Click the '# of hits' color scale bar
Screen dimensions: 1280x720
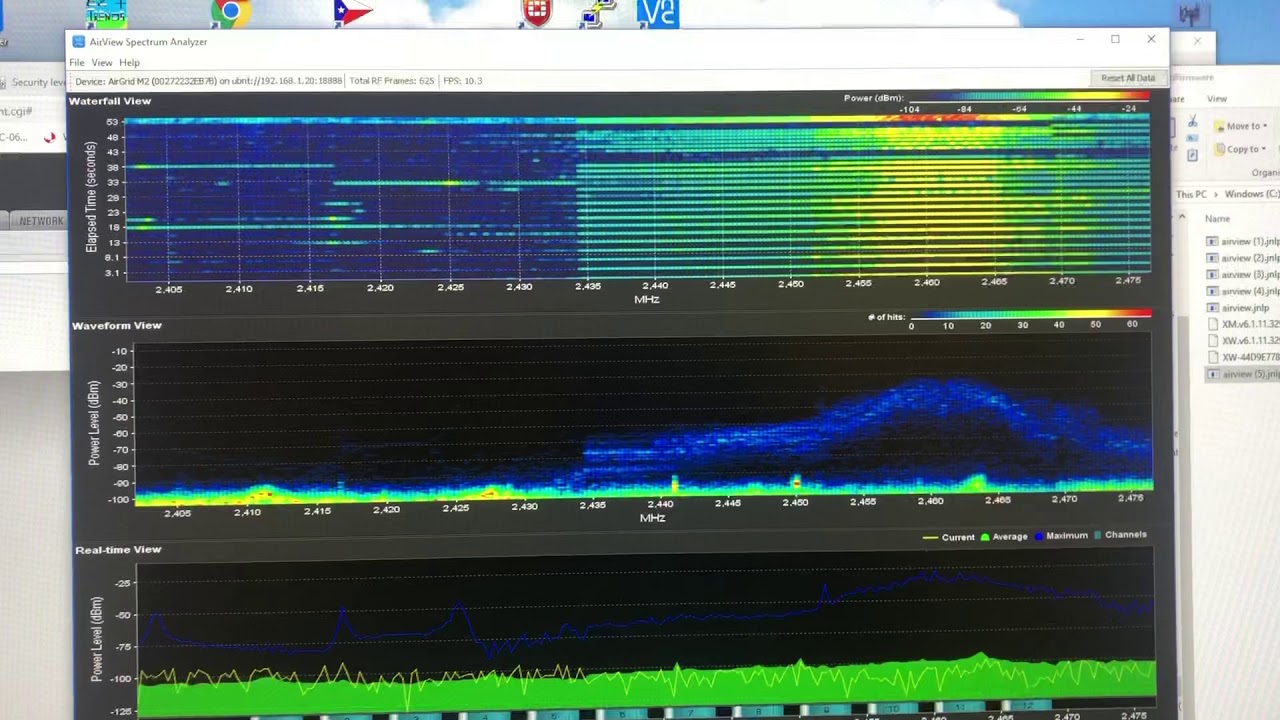1030,315
